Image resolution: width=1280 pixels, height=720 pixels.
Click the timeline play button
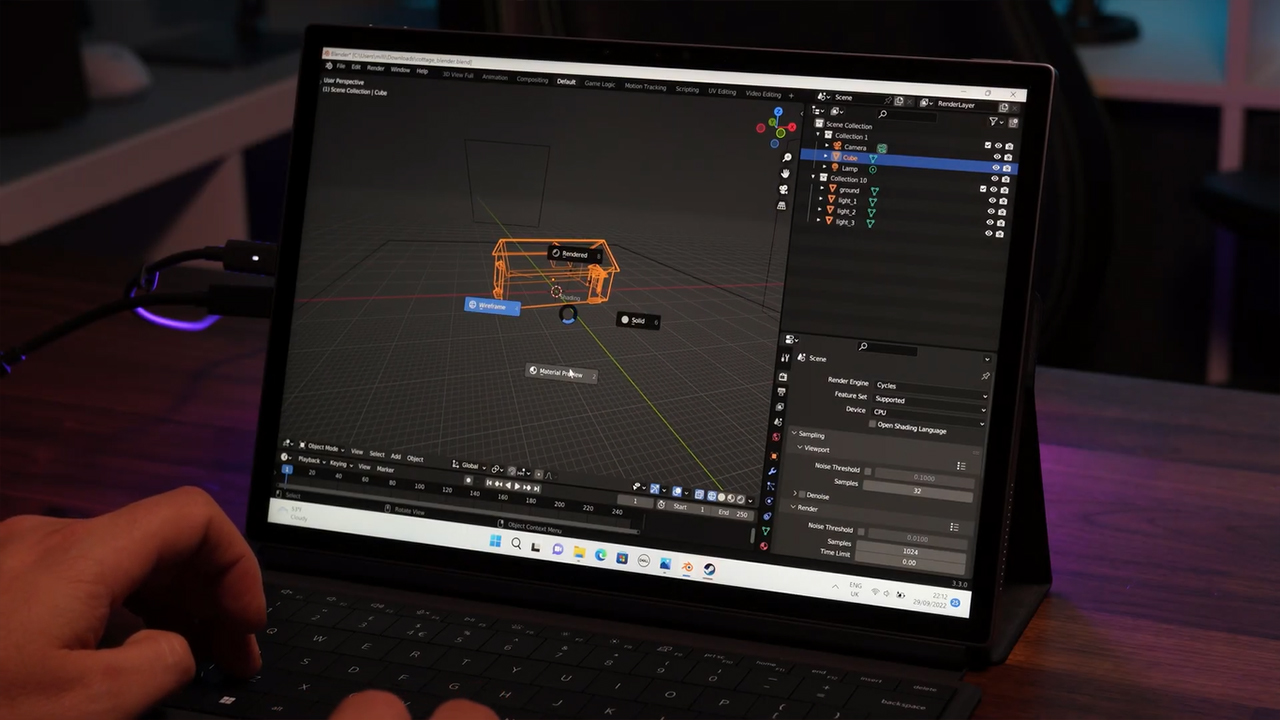[x=516, y=485]
